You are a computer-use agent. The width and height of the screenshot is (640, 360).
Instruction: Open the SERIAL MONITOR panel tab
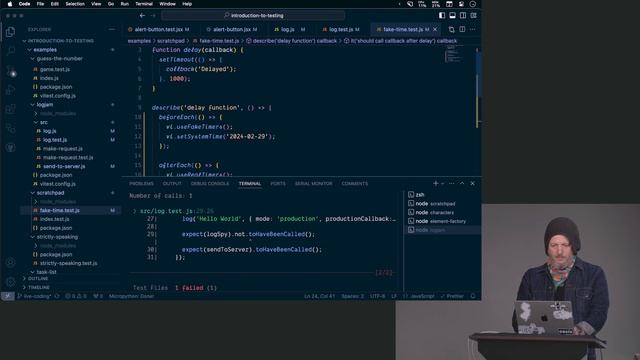point(313,184)
